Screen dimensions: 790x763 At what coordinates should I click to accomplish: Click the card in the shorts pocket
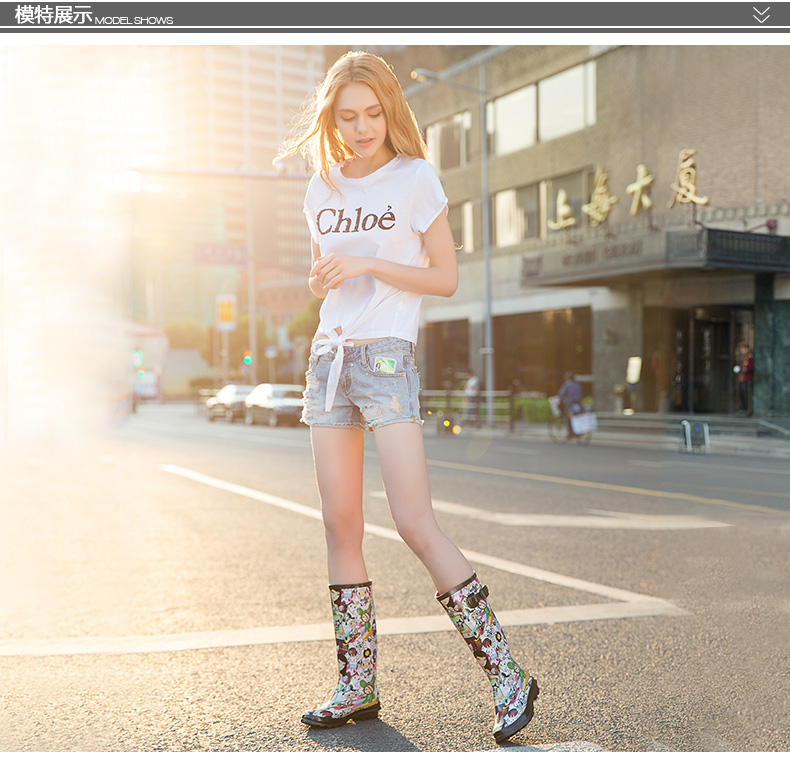[x=384, y=365]
